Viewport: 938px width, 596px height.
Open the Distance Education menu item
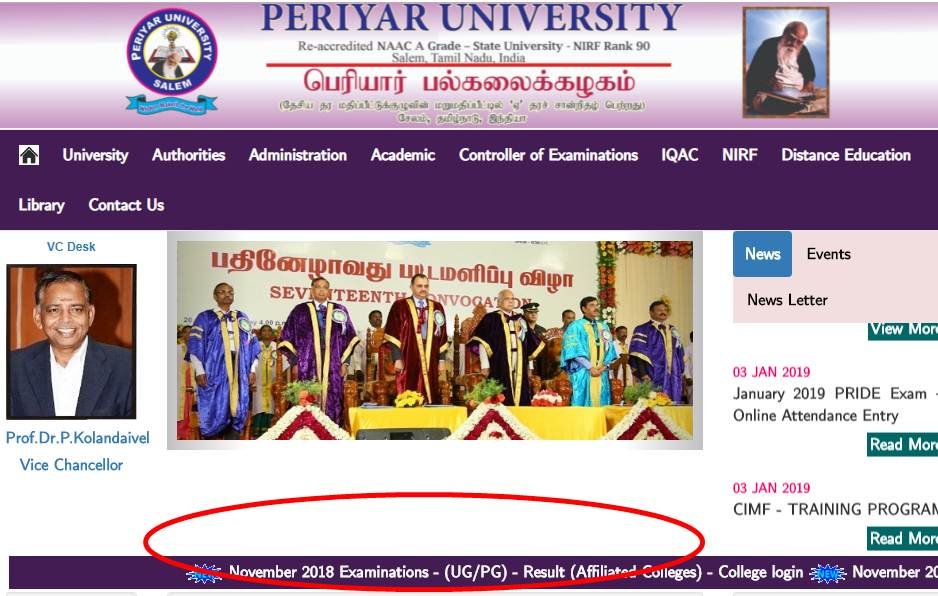845,155
